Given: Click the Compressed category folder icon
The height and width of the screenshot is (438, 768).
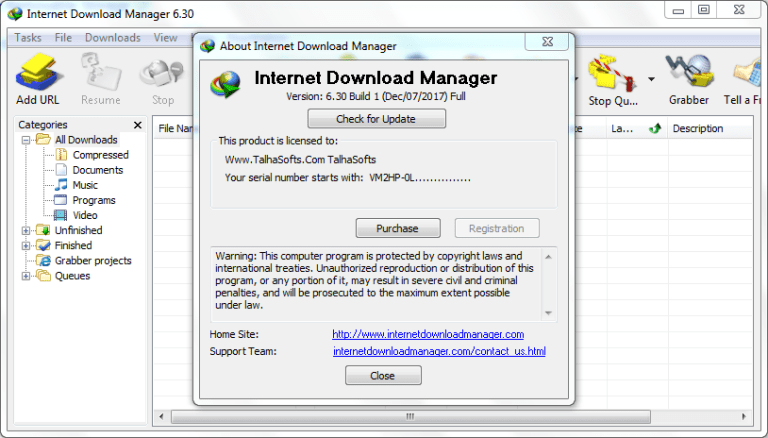Looking at the screenshot, I should (61, 155).
